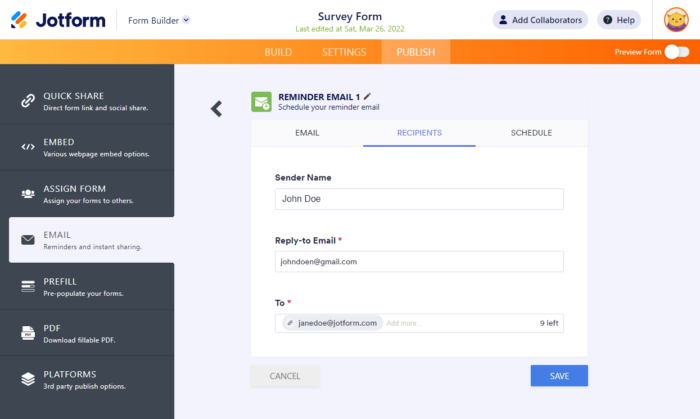This screenshot has width=700, height=419.
Task: Open the Embed code icon
Action: point(28,147)
